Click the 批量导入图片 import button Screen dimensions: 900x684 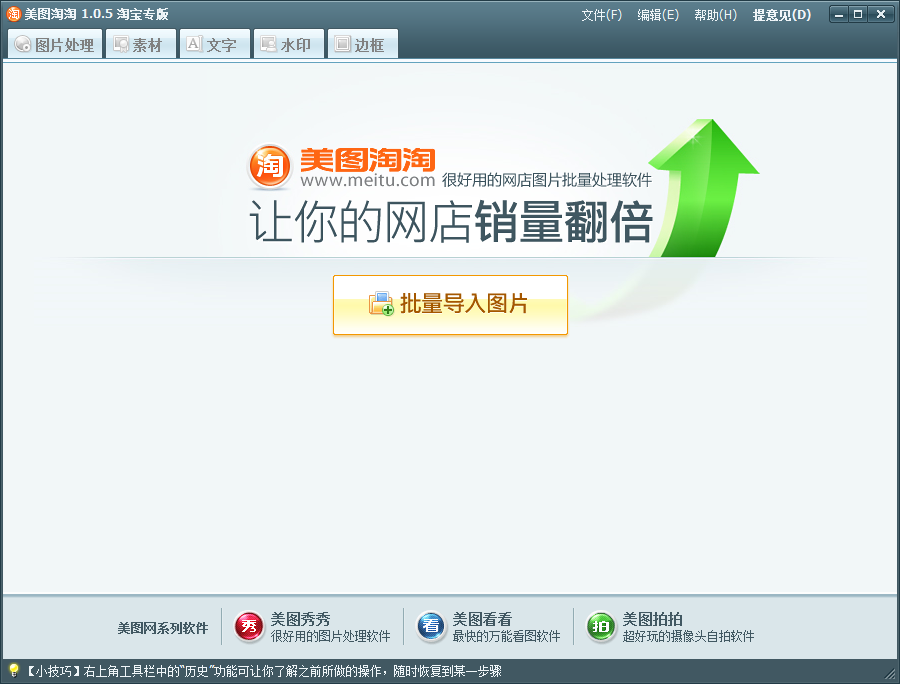click(x=449, y=303)
